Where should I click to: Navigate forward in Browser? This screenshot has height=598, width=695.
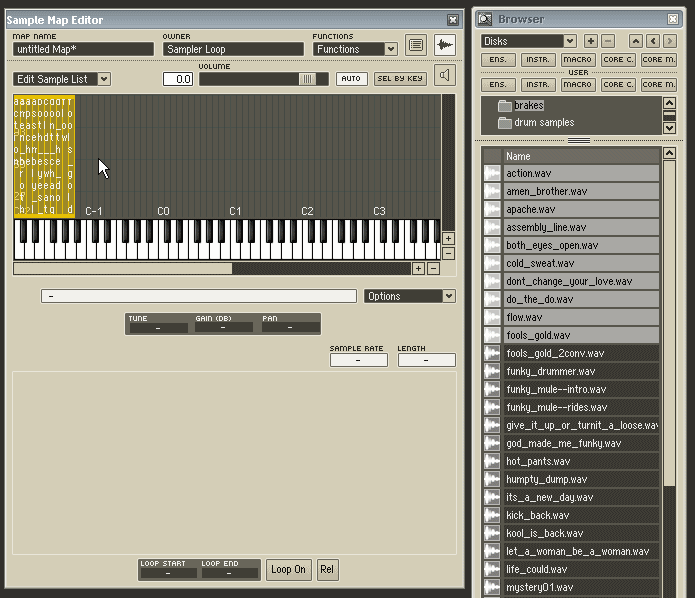point(670,41)
